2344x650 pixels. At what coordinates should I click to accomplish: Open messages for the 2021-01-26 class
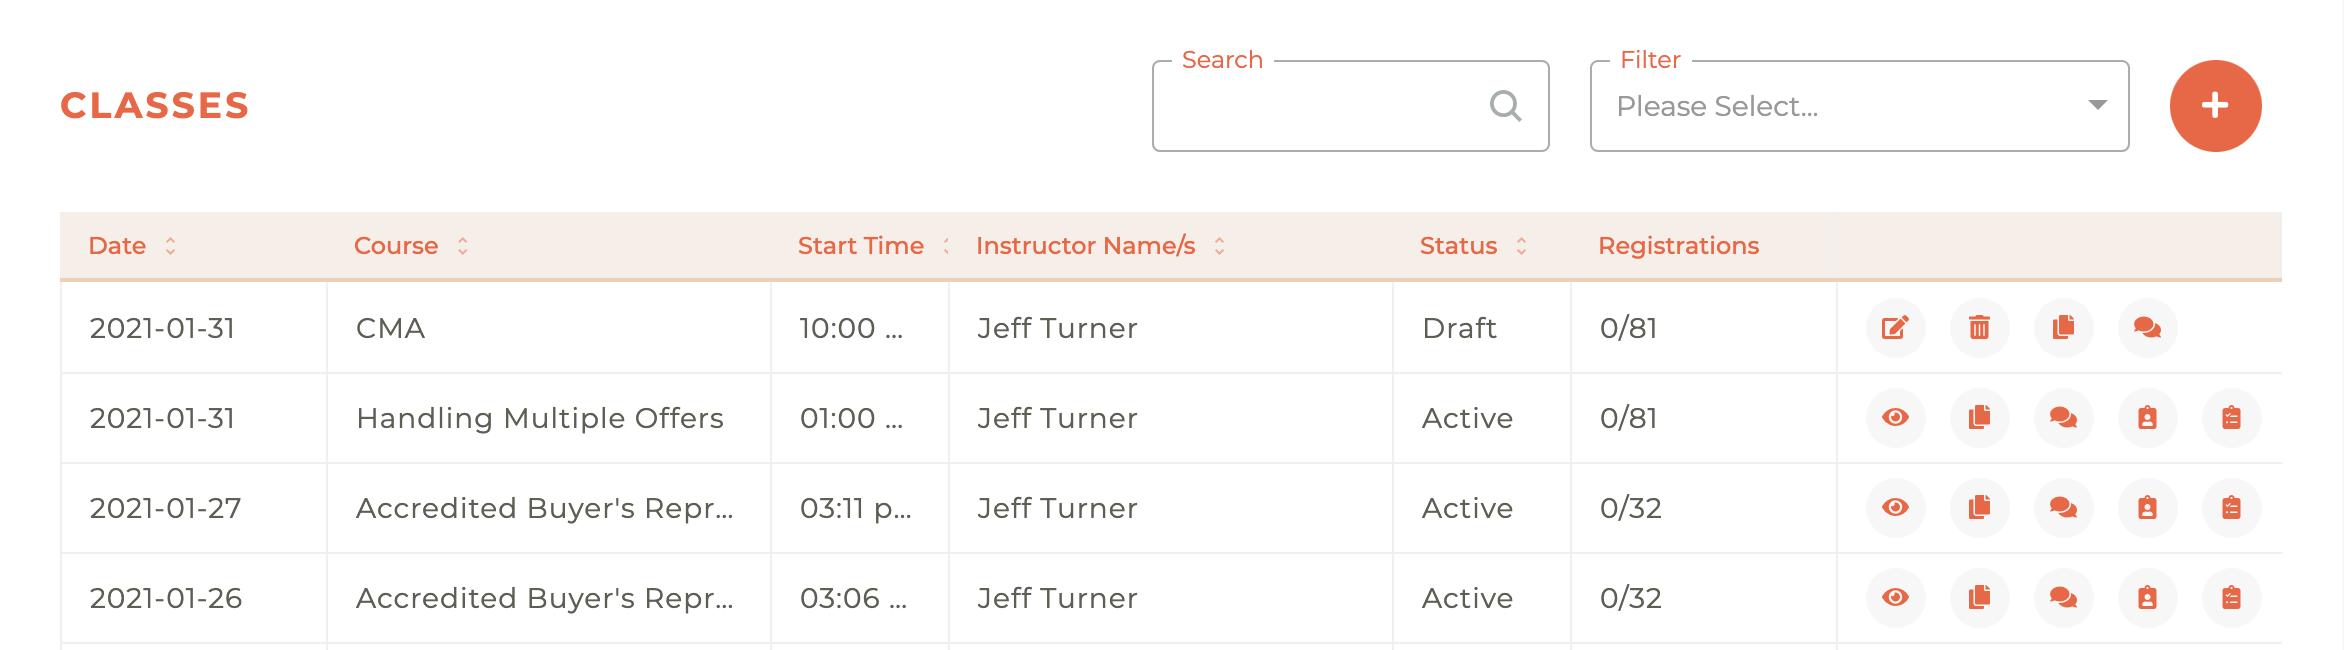coord(2062,598)
